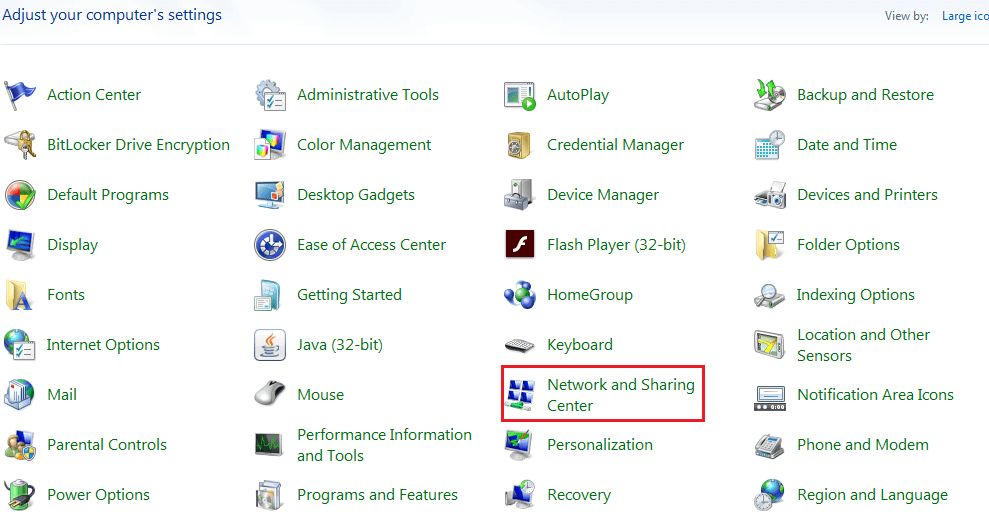Click the Action Center link text
This screenshot has height=523, width=989.
(x=94, y=95)
